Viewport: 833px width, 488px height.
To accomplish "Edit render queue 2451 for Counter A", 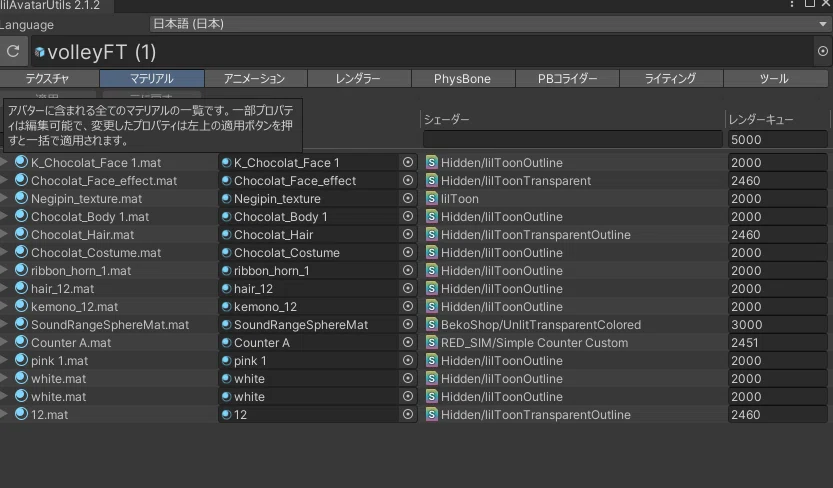I will coord(777,343).
